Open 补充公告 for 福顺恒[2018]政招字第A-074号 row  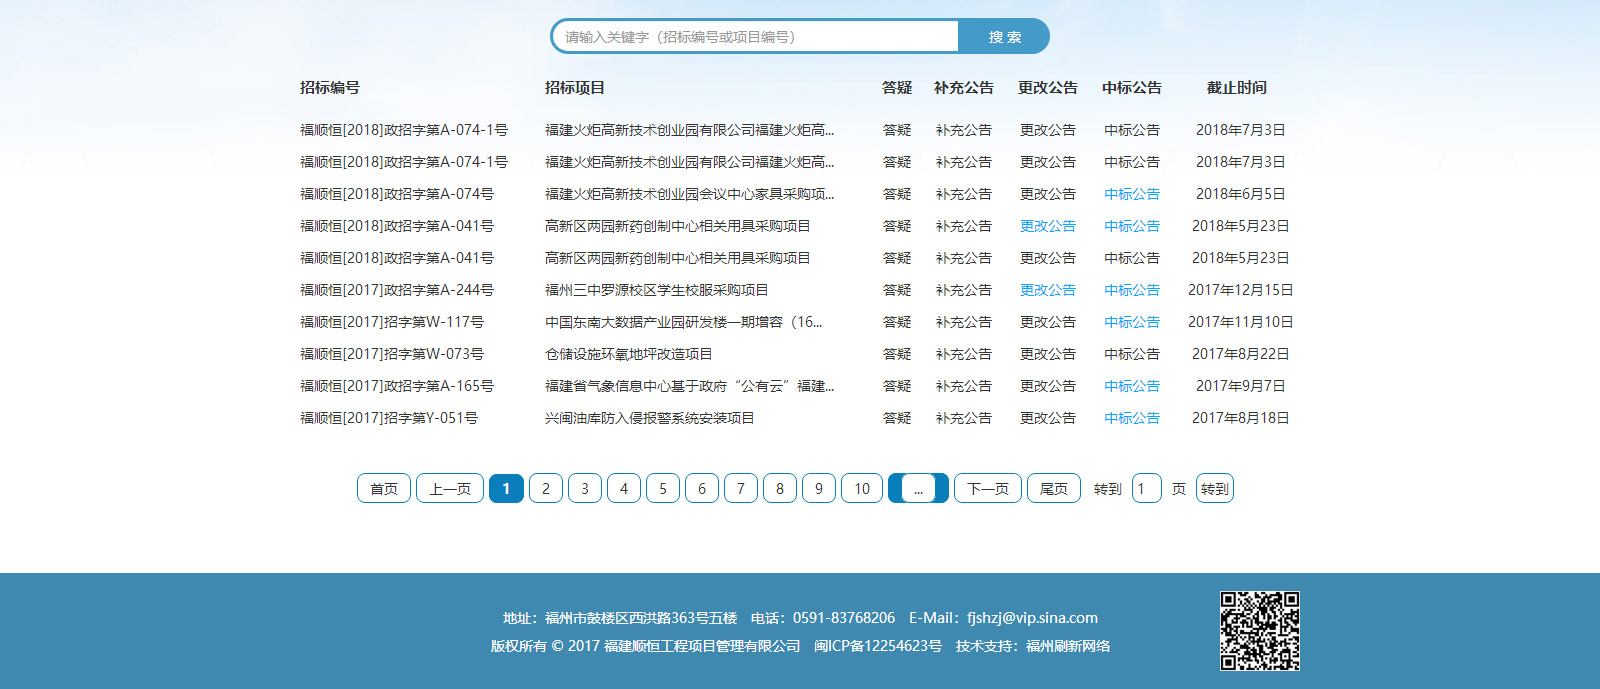pos(964,194)
